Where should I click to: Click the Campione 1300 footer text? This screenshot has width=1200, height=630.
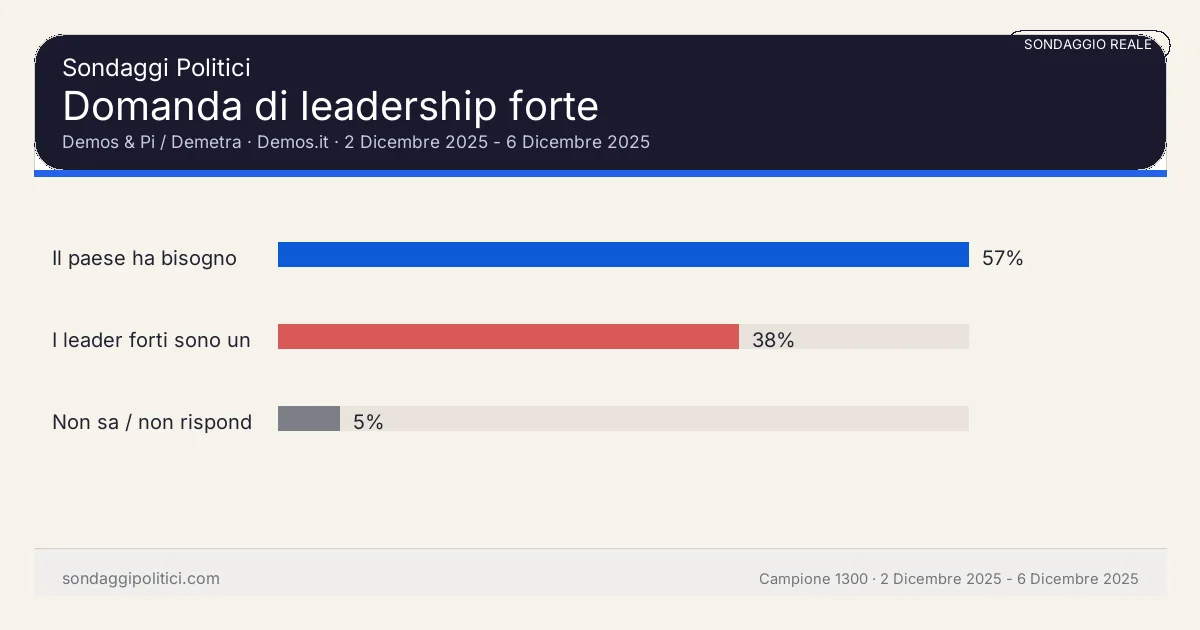[x=813, y=579]
